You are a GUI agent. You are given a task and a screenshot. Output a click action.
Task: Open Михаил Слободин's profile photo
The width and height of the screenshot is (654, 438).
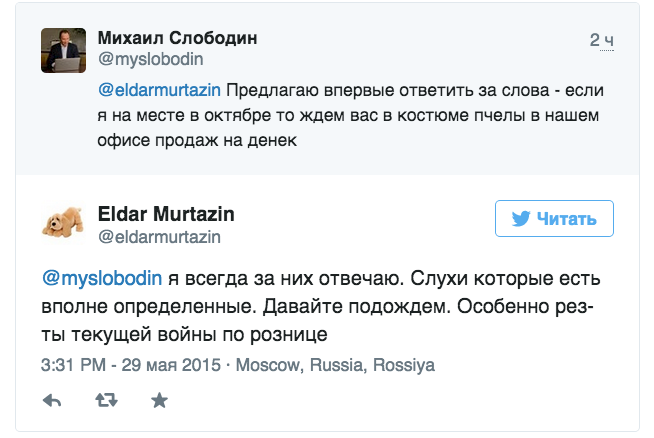coord(63,50)
